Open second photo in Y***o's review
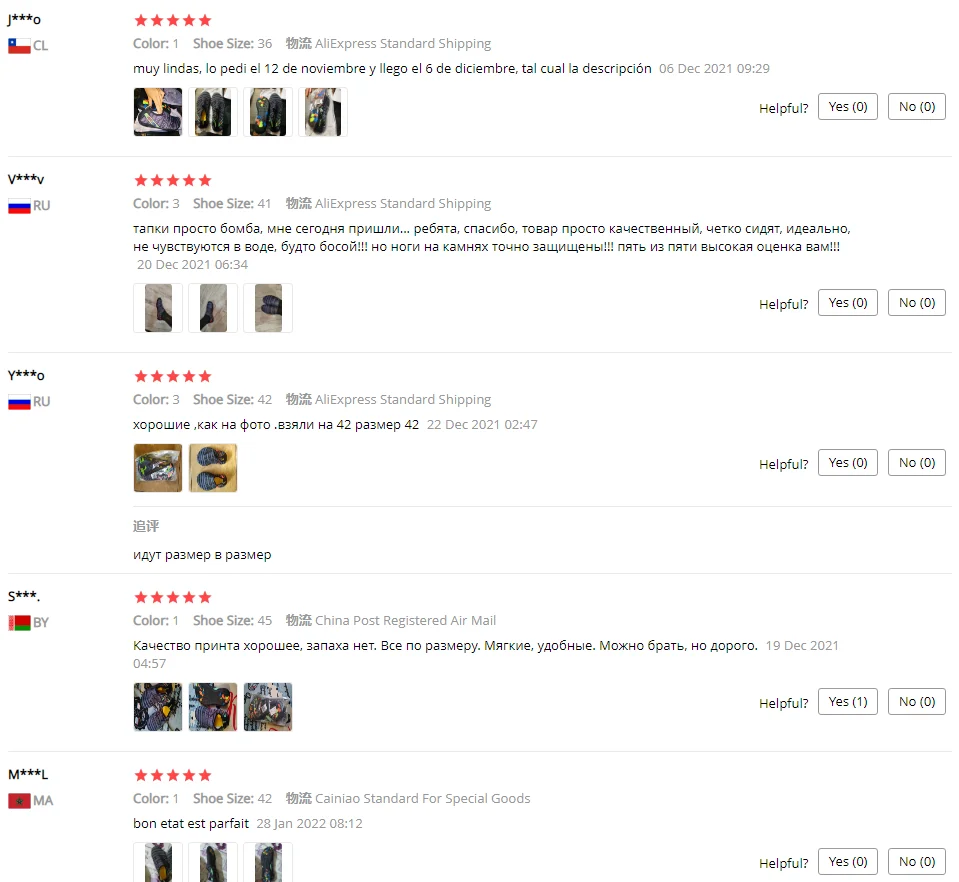Image resolution: width=959 pixels, height=882 pixels. point(213,468)
